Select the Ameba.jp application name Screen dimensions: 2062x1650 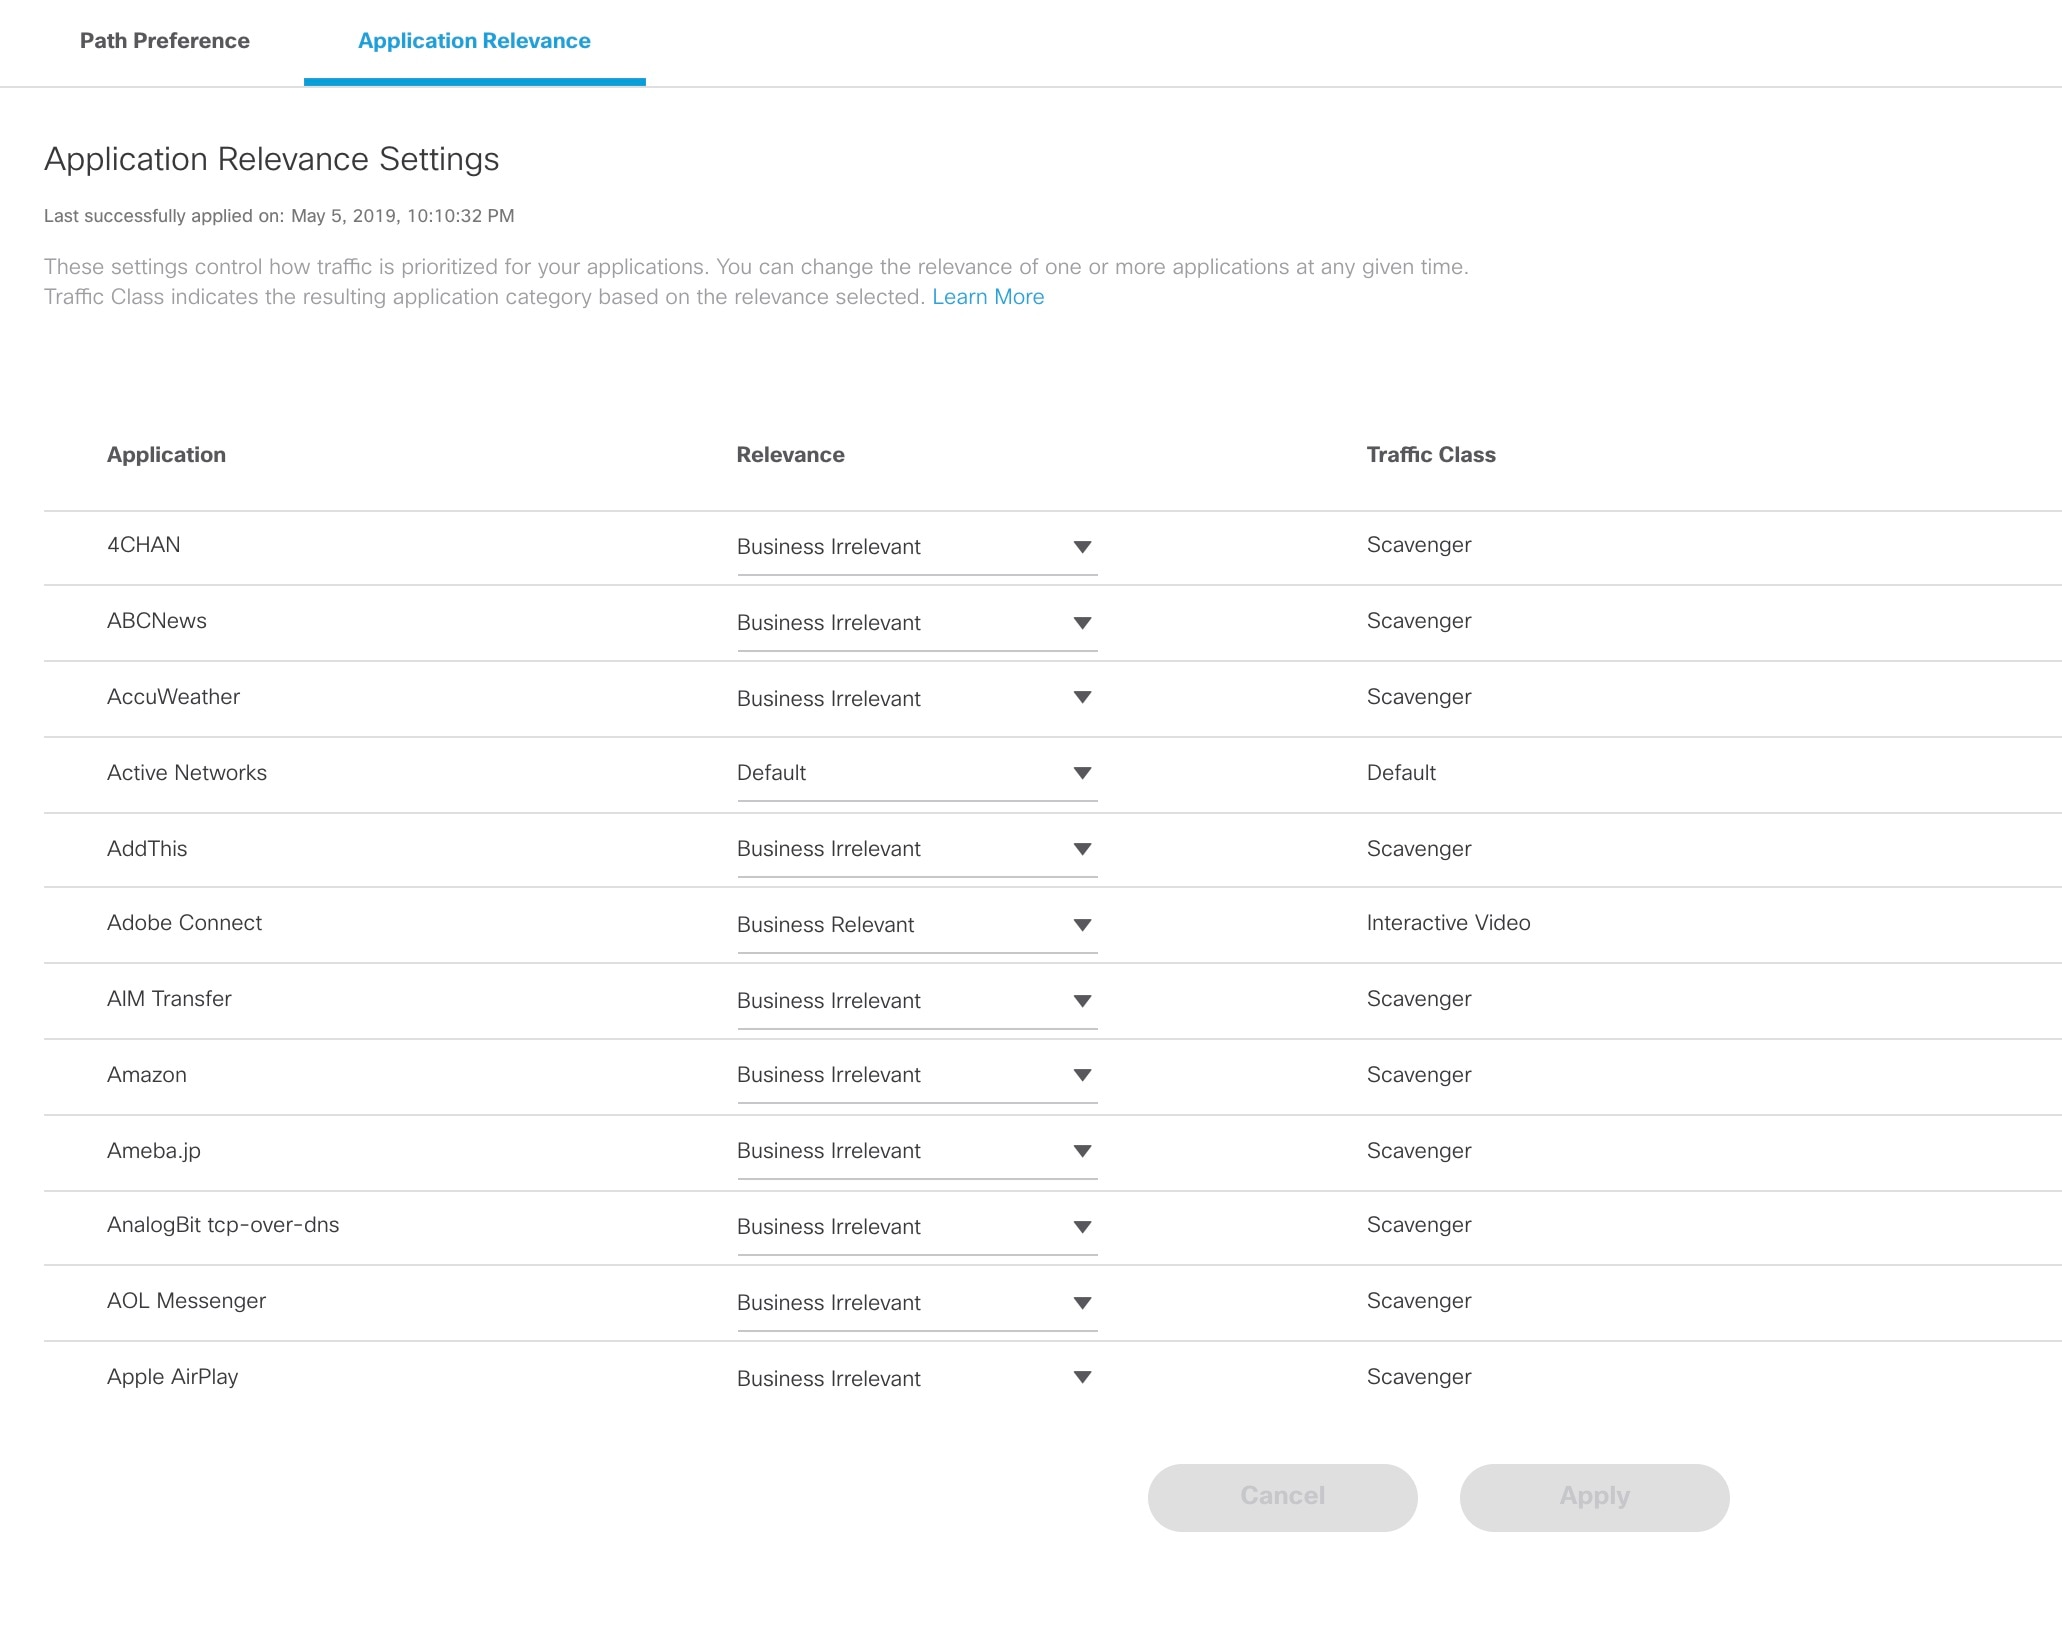154,1151
